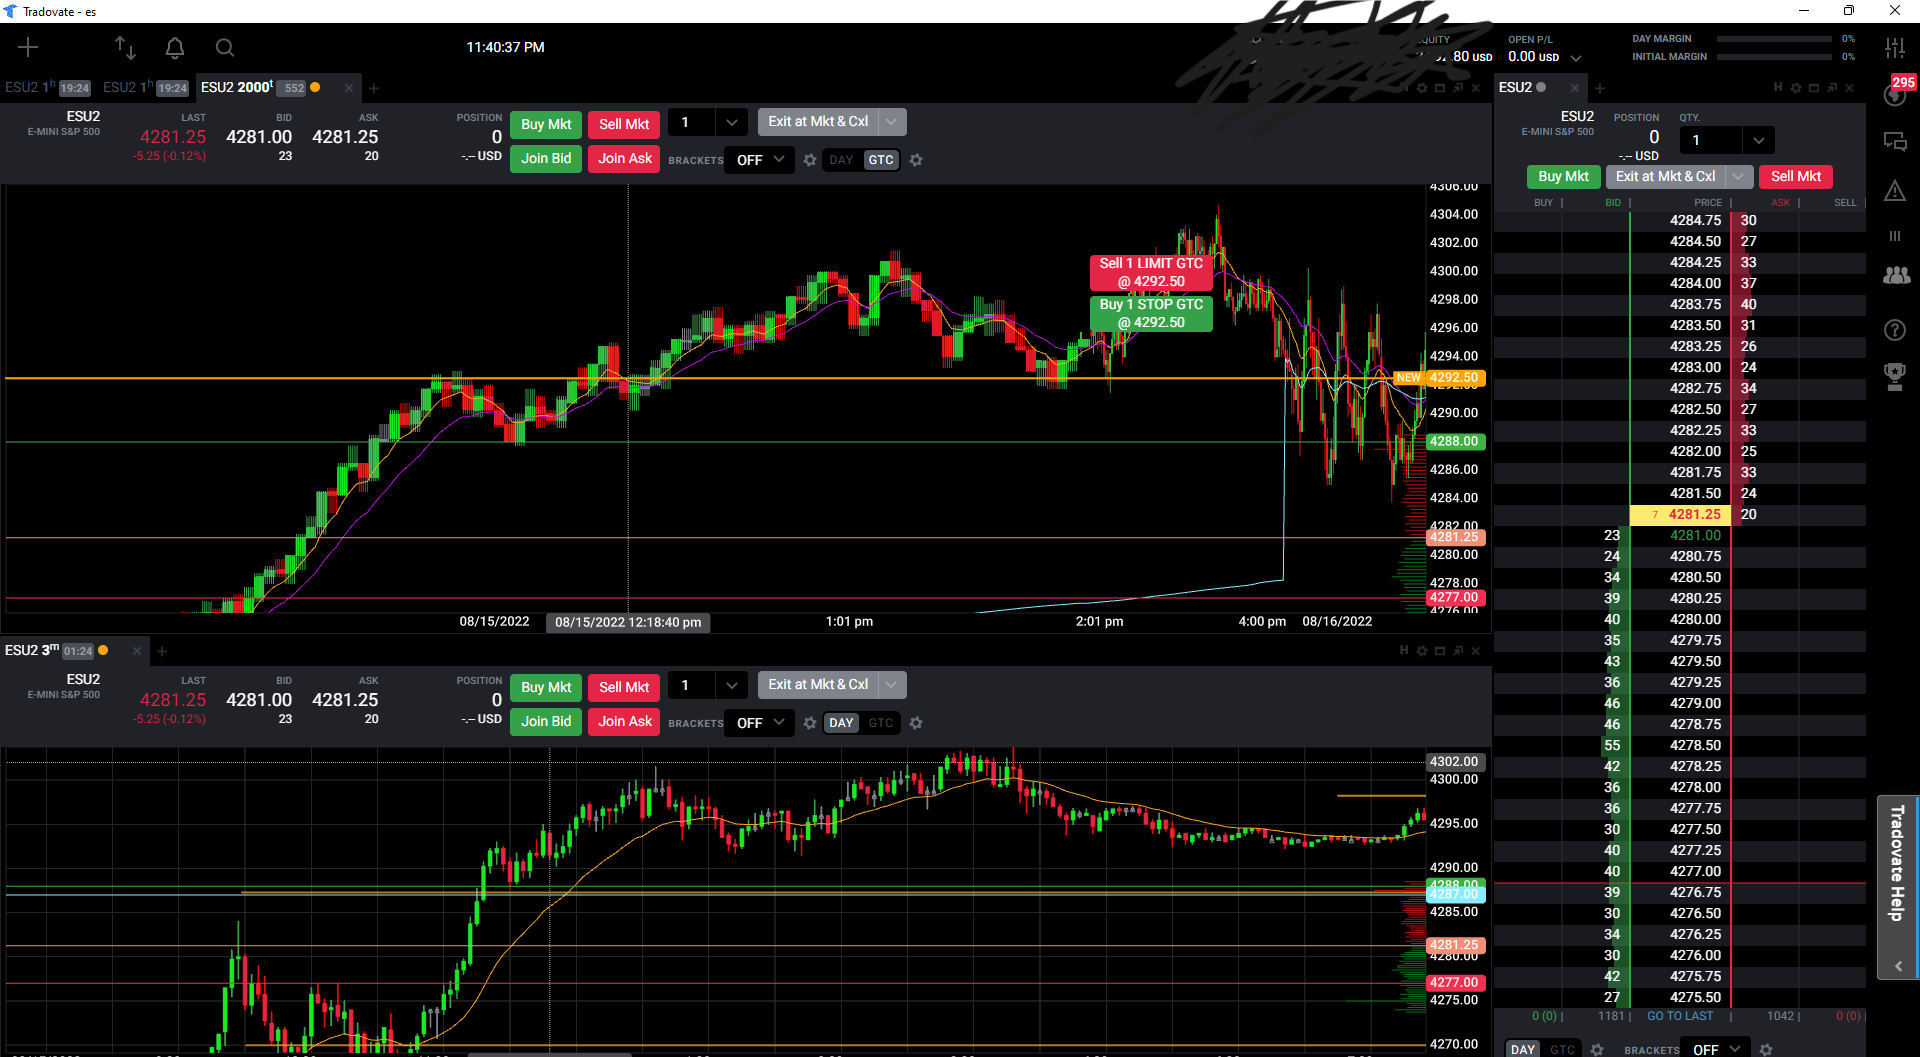This screenshot has width=1920, height=1057.
Task: Switch to first ESU2 1h chart tab
Action: click(47, 88)
